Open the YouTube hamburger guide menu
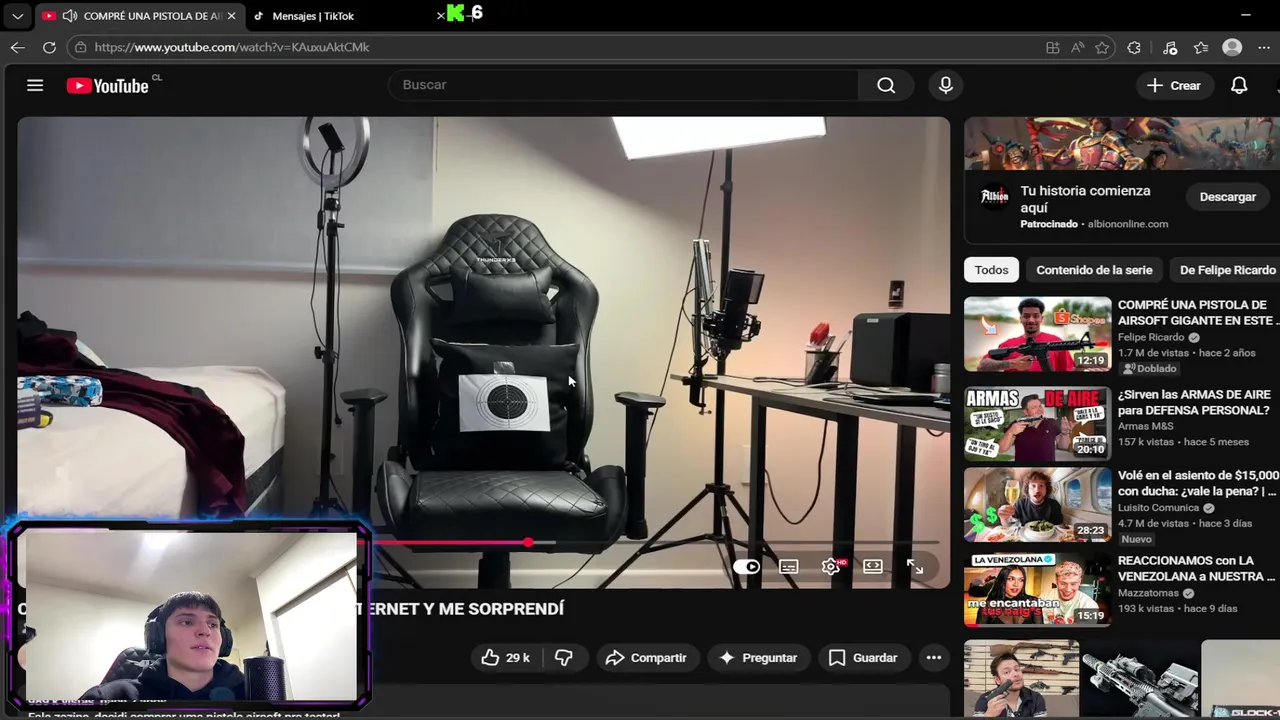 pyautogui.click(x=35, y=85)
